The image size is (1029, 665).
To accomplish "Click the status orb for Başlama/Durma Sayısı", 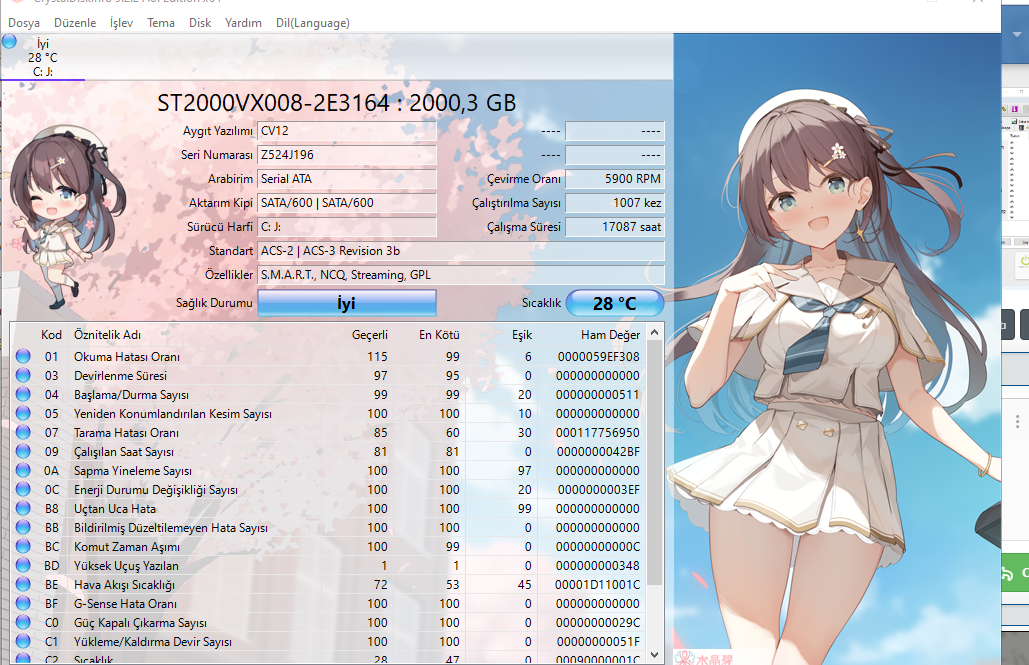I will tap(23, 395).
